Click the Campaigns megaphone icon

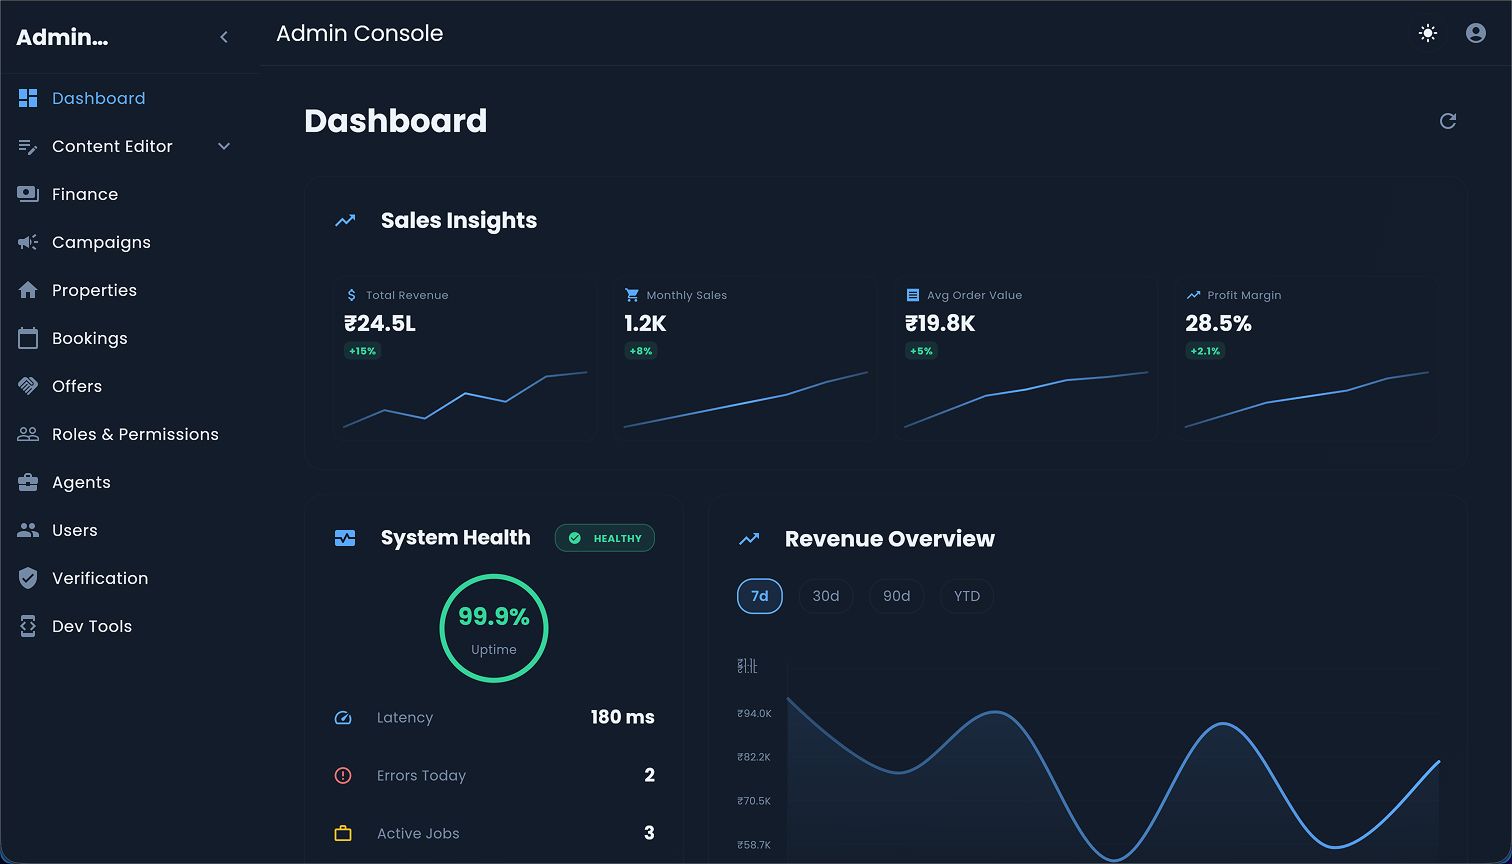pyautogui.click(x=28, y=242)
